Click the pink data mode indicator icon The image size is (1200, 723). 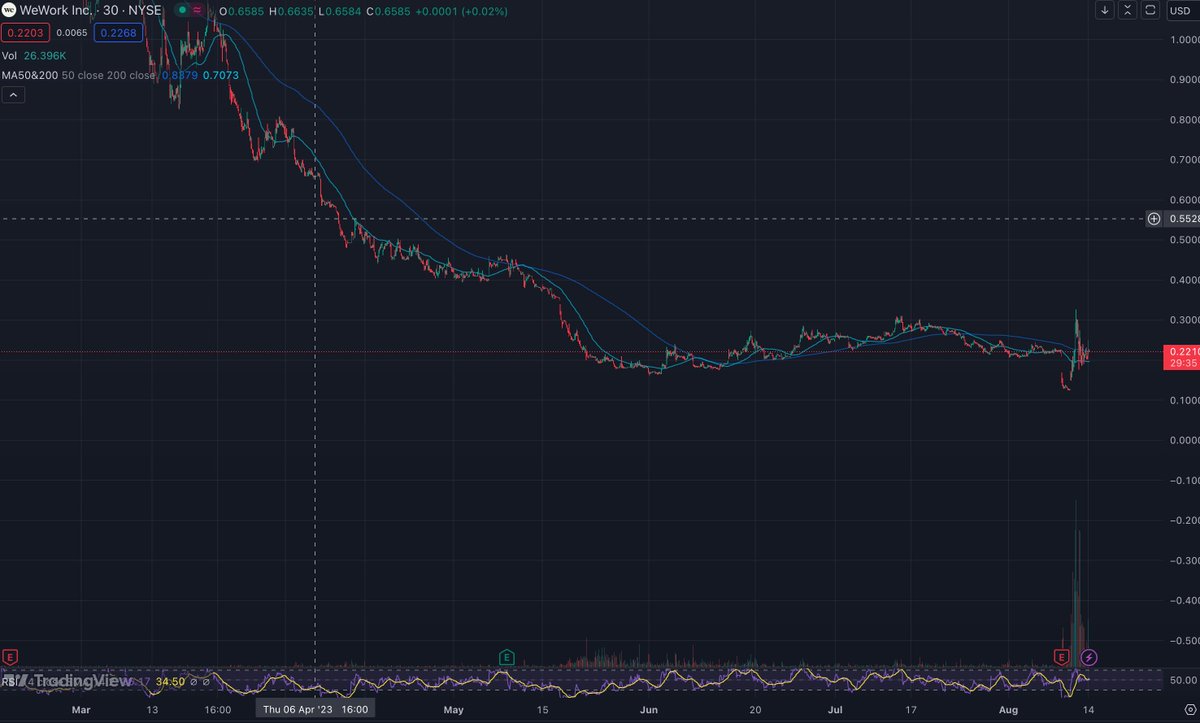click(x=197, y=10)
